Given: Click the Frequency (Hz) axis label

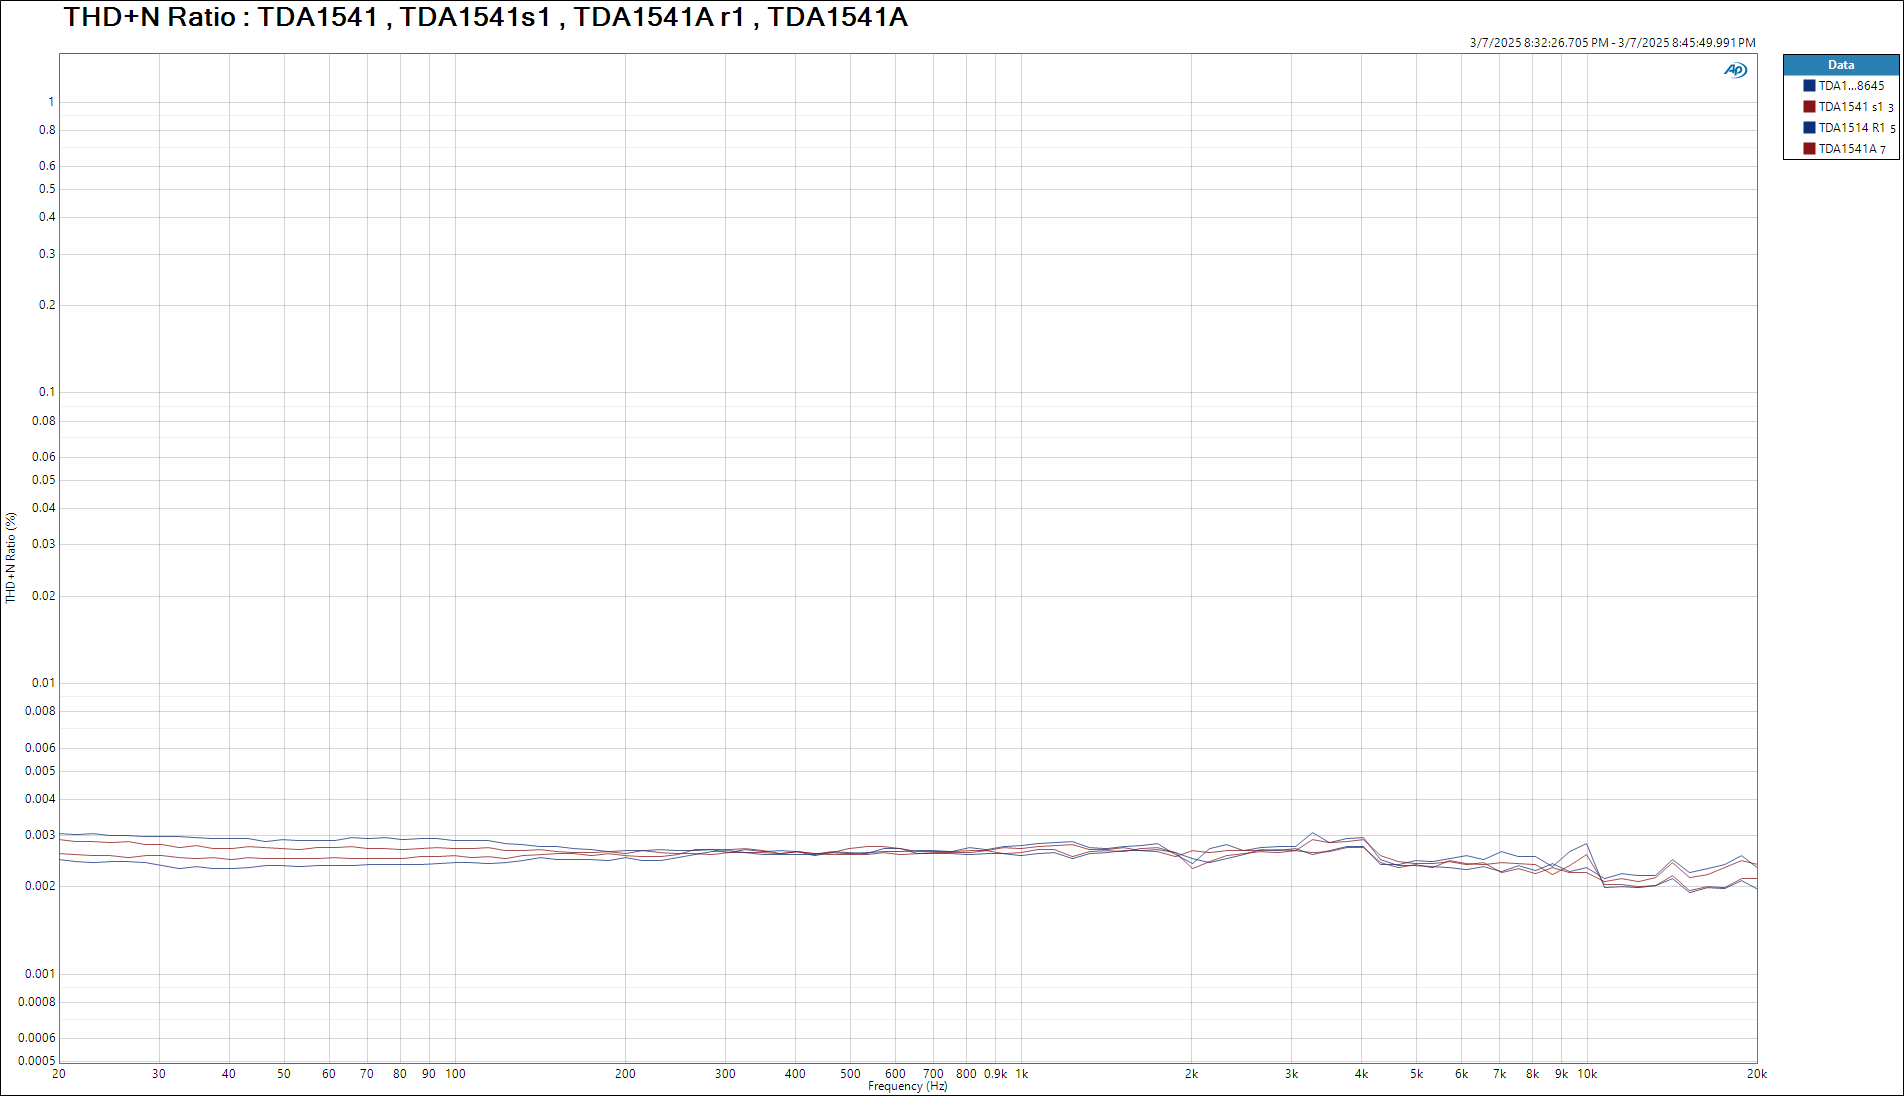Looking at the screenshot, I should tap(907, 1086).
